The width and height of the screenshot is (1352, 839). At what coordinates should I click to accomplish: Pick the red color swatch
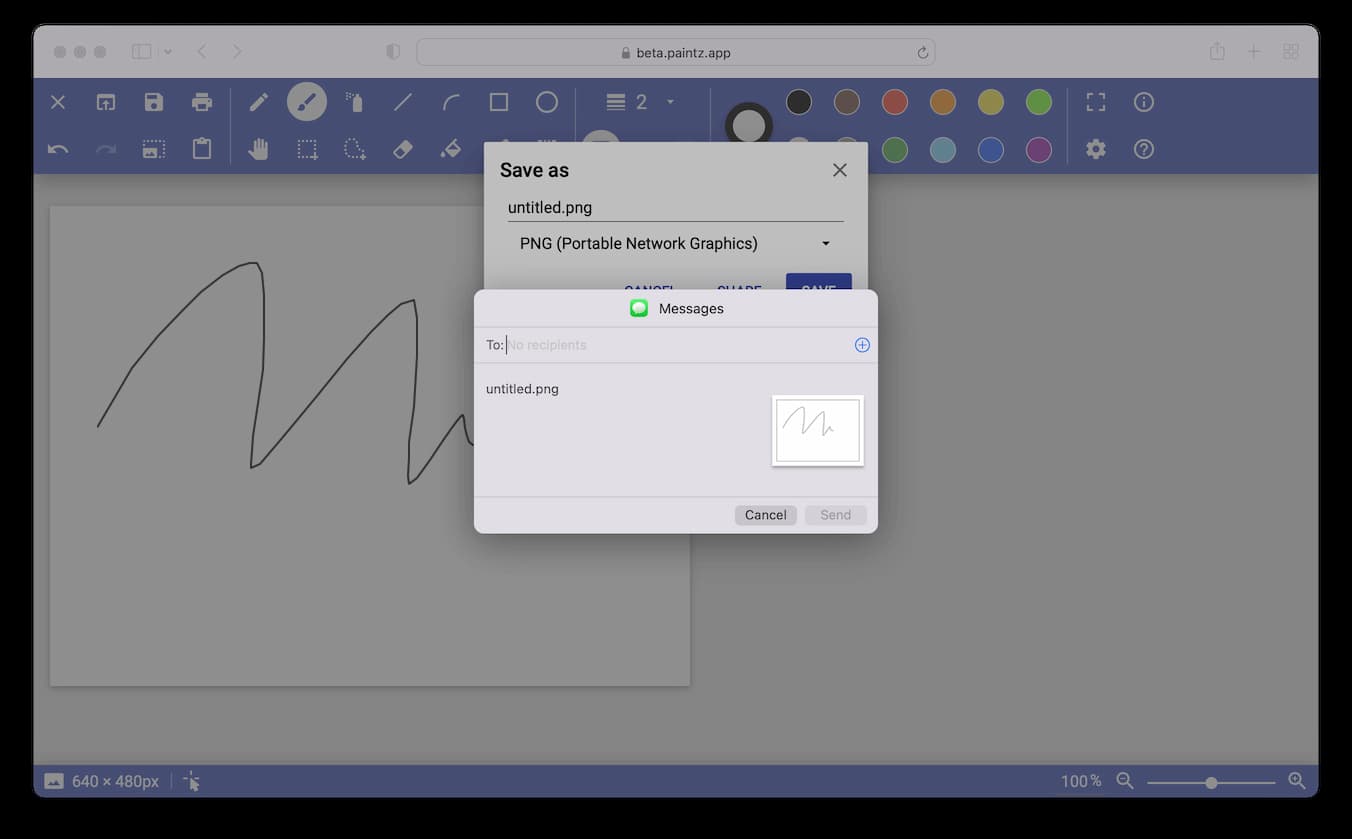click(895, 102)
